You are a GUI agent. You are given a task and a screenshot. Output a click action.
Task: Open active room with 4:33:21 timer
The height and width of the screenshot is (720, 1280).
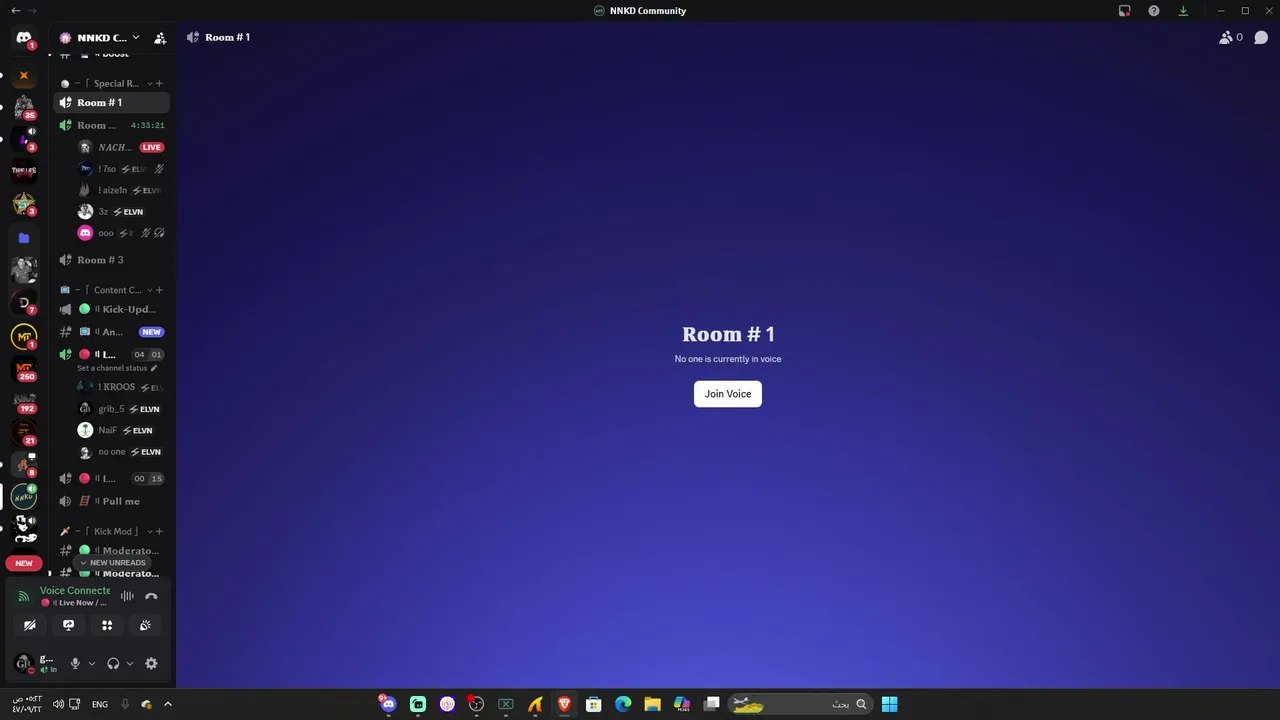point(111,125)
